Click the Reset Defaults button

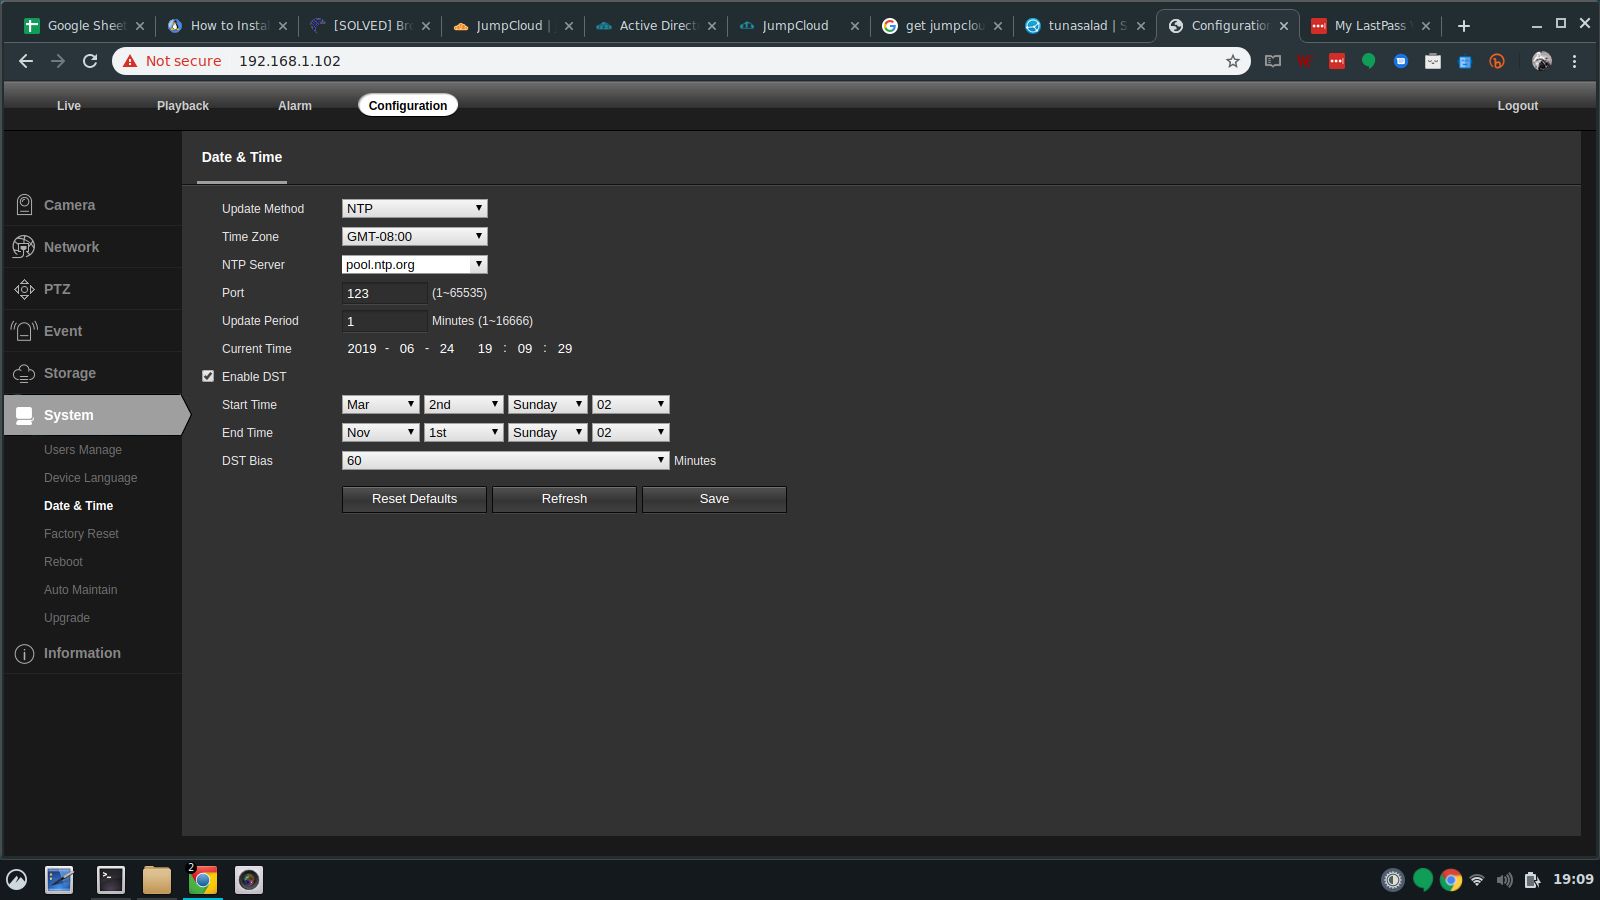coord(414,499)
